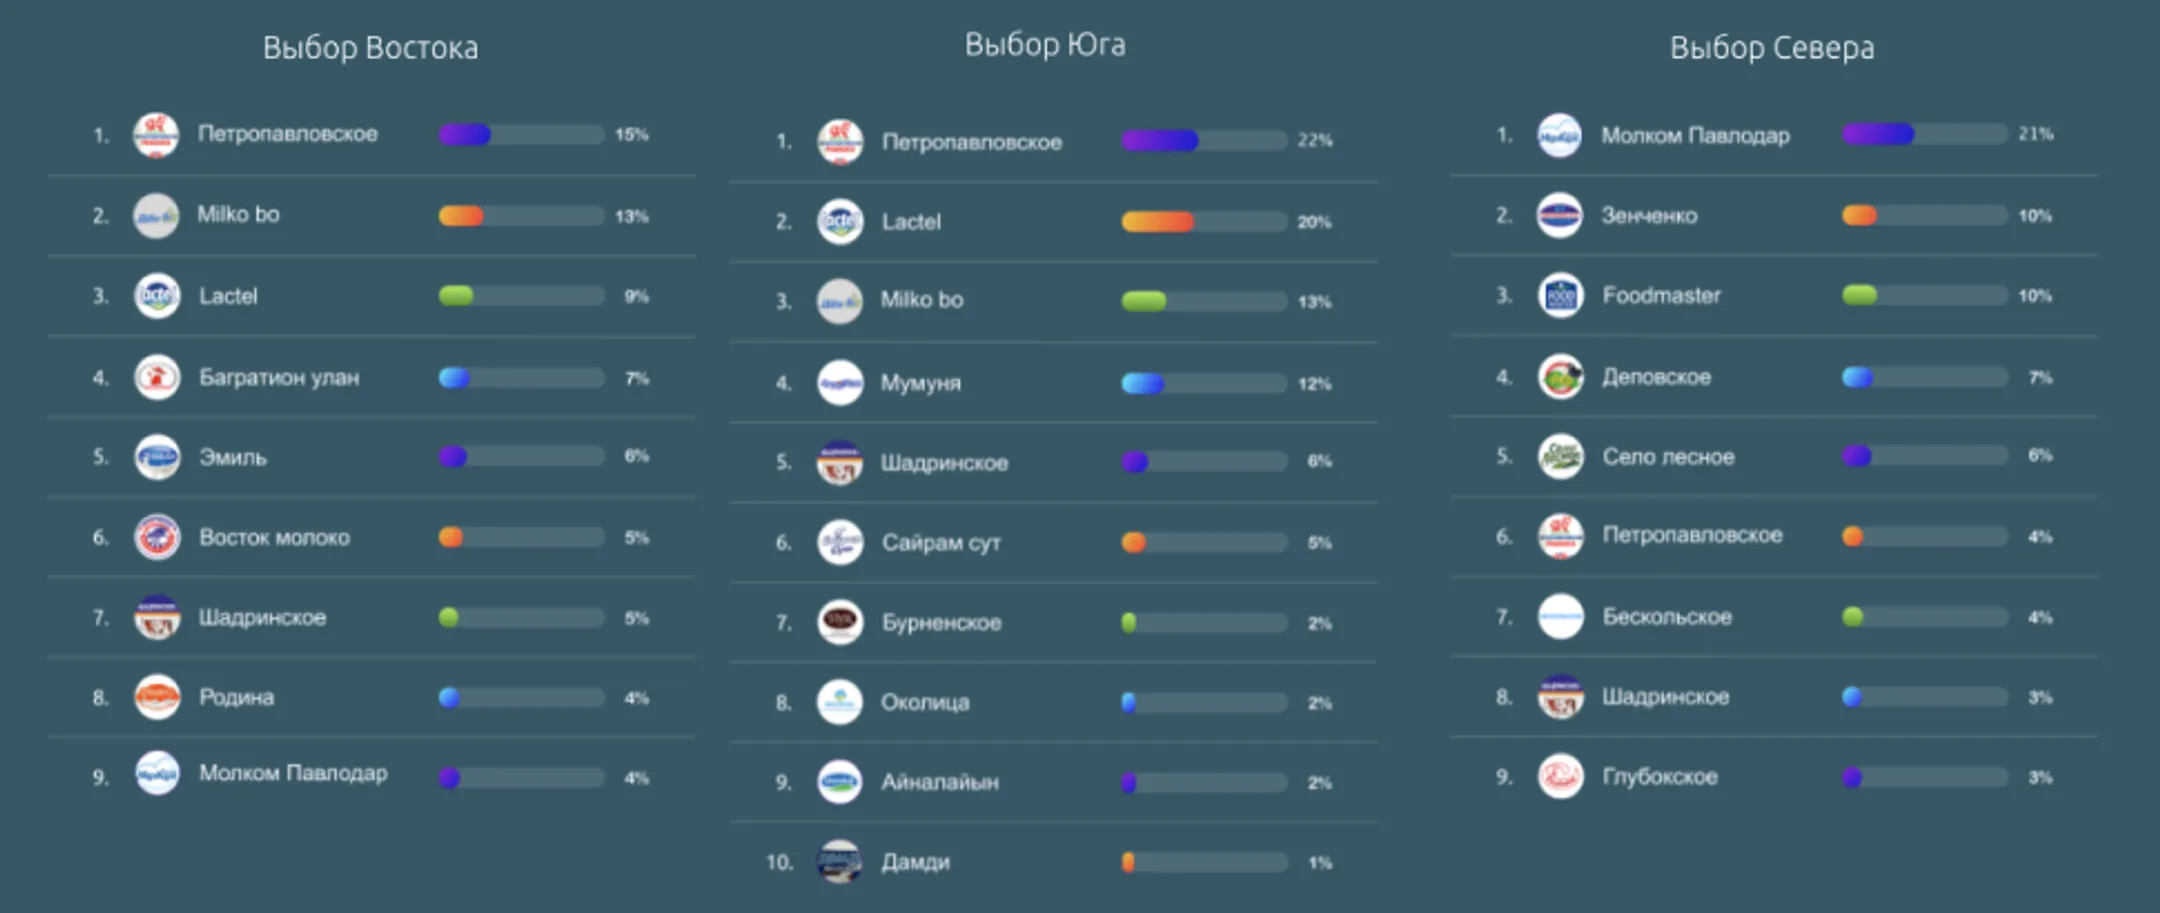Click the Lactel logo in Выбор Юга

tap(840, 221)
